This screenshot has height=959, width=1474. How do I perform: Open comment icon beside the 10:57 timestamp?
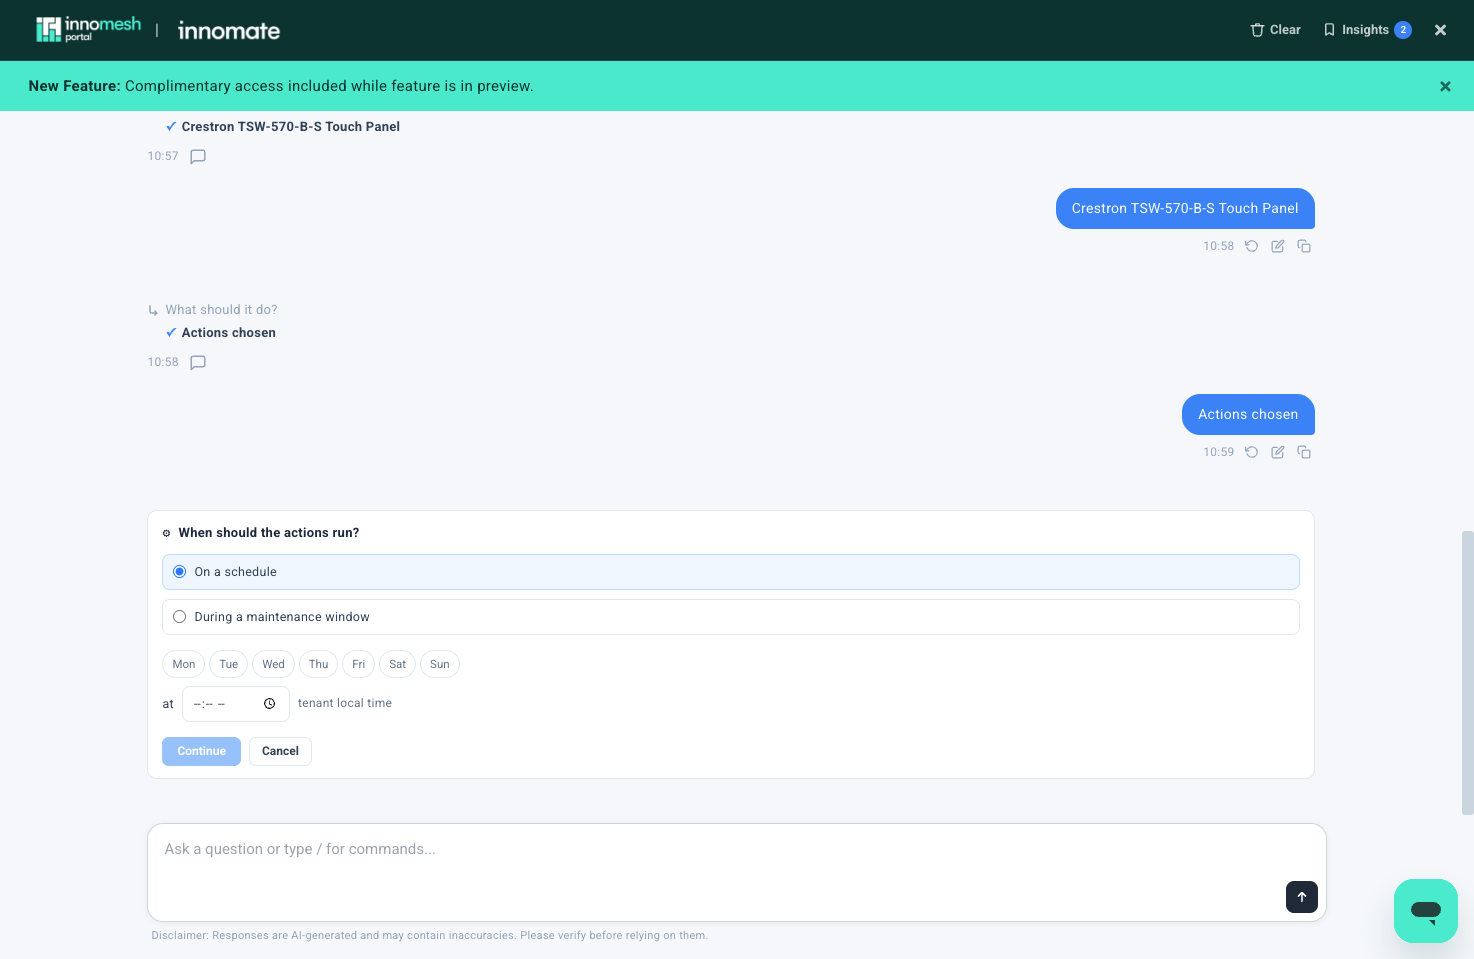pos(198,156)
